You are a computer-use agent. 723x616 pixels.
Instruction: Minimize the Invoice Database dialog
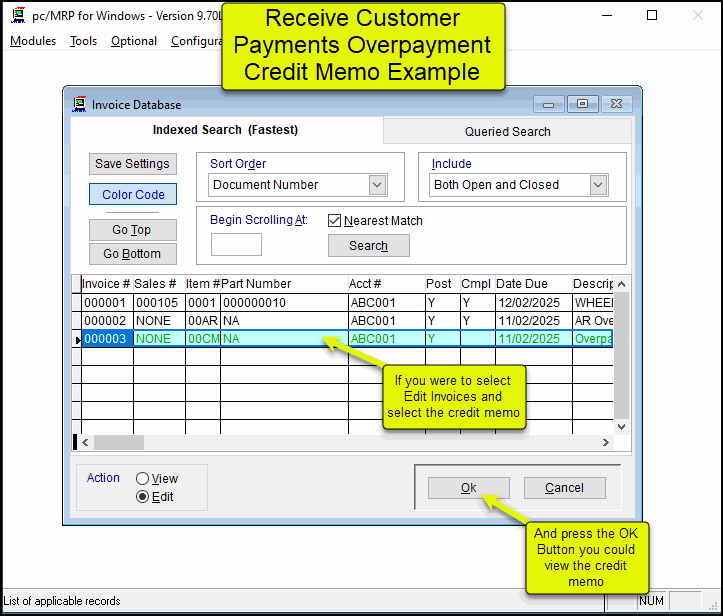click(548, 104)
